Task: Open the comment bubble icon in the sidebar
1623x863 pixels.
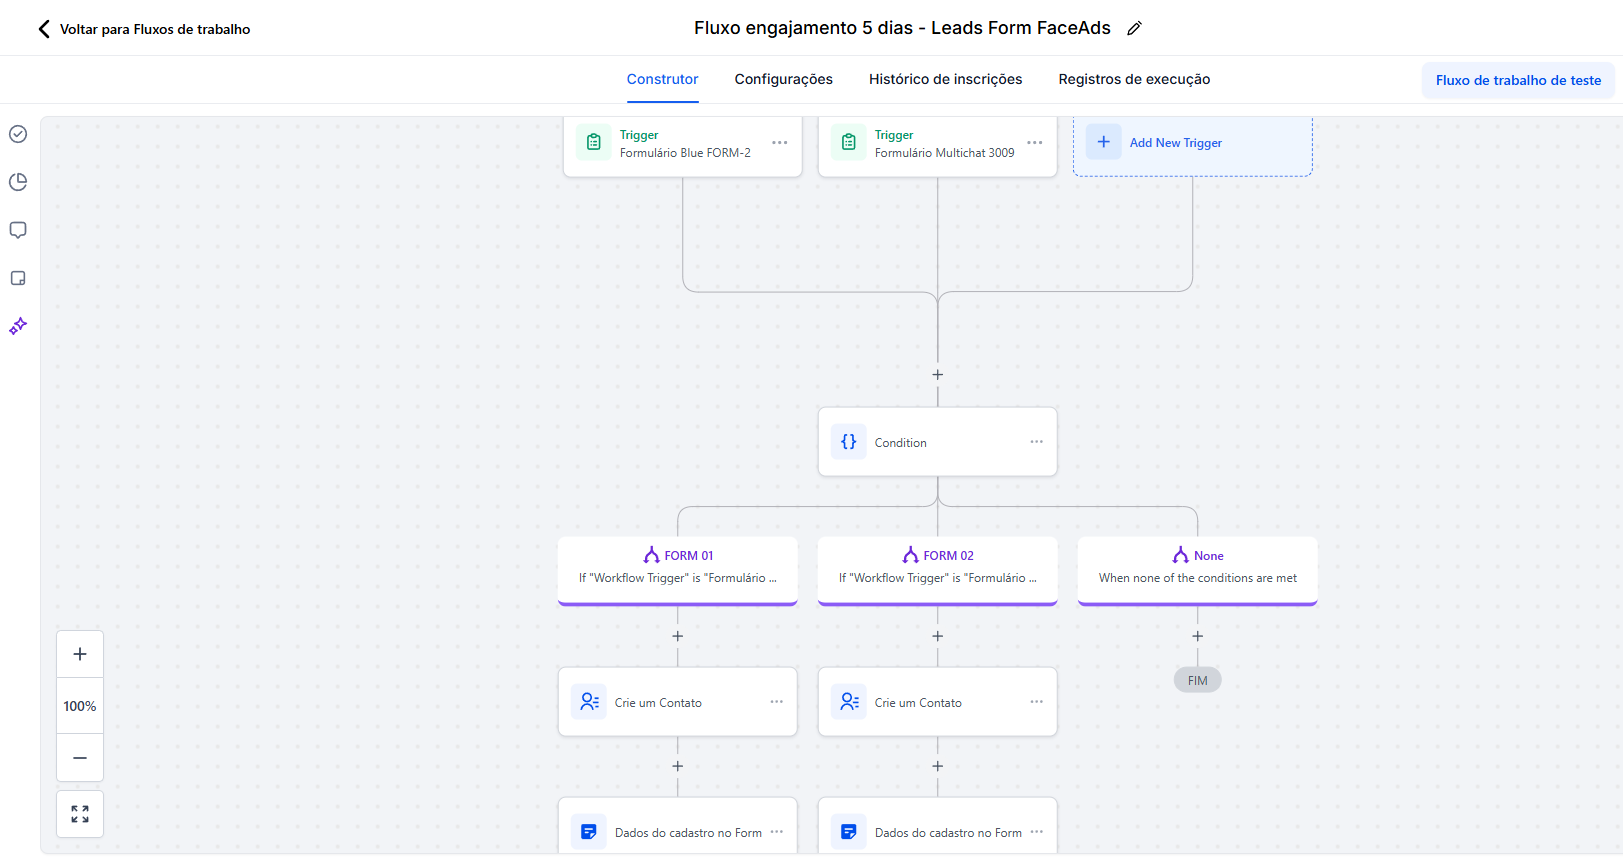Action: coord(18,230)
